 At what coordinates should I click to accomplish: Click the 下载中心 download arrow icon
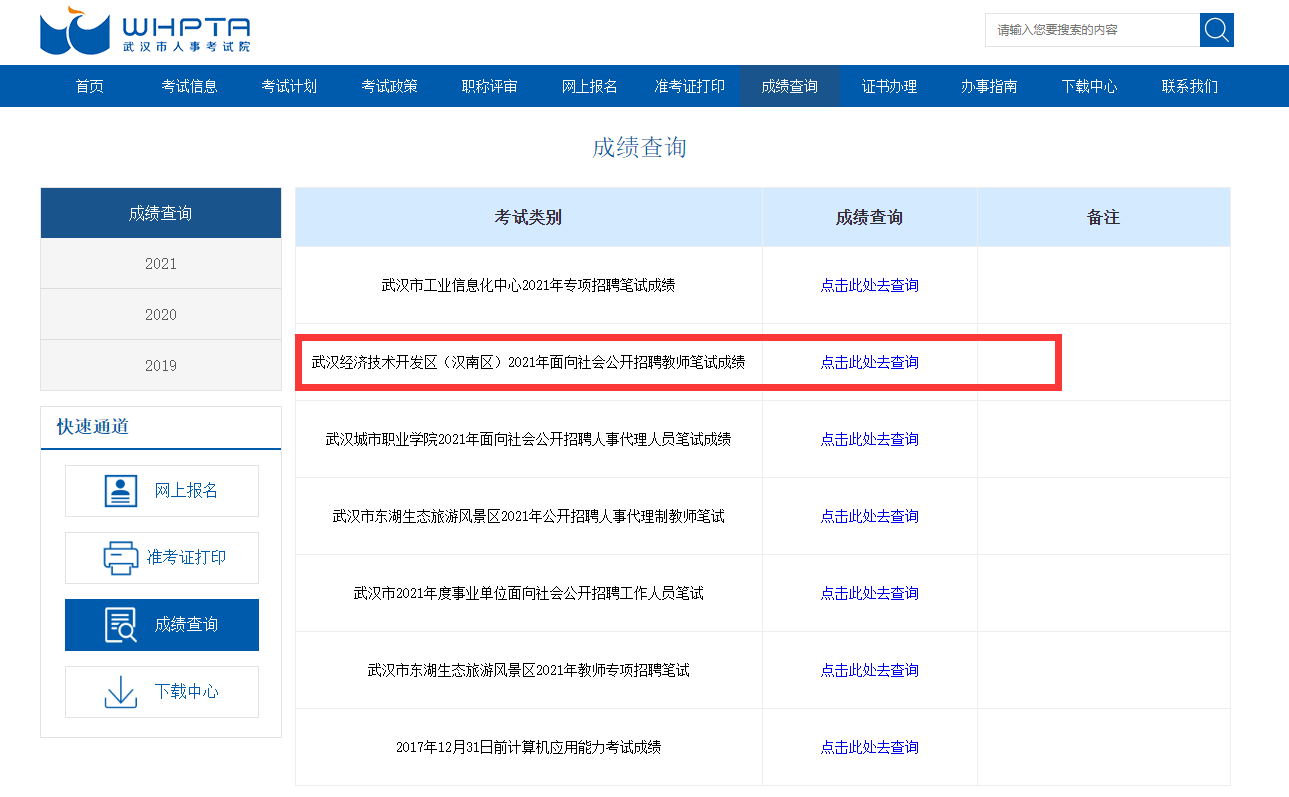[x=121, y=692]
